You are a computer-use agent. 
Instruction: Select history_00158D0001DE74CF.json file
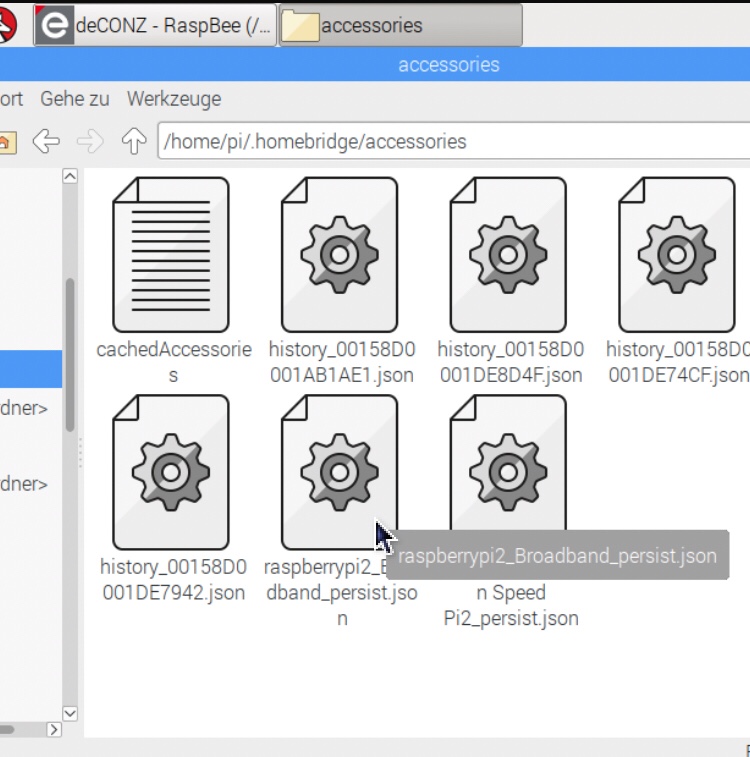coord(677,255)
